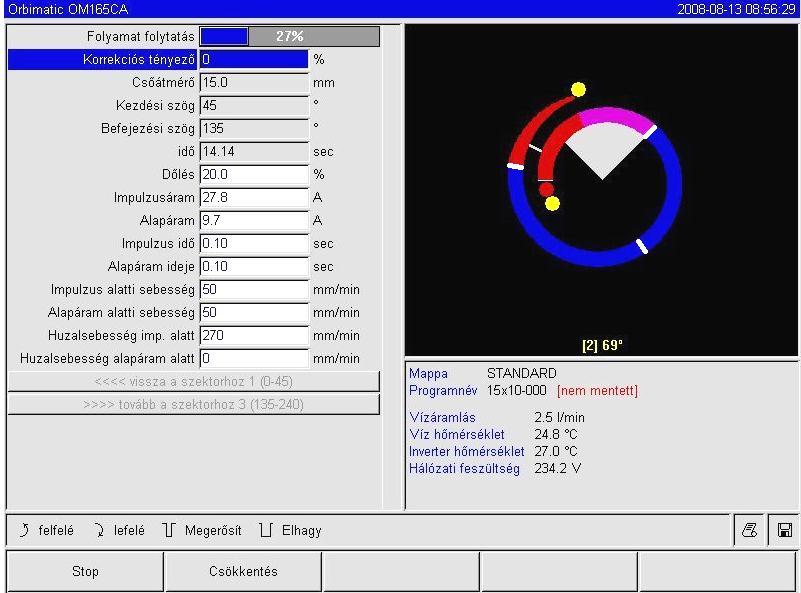Click the Csökkentés softkey button
Screen dimensions: 801x593
[x=243, y=571]
